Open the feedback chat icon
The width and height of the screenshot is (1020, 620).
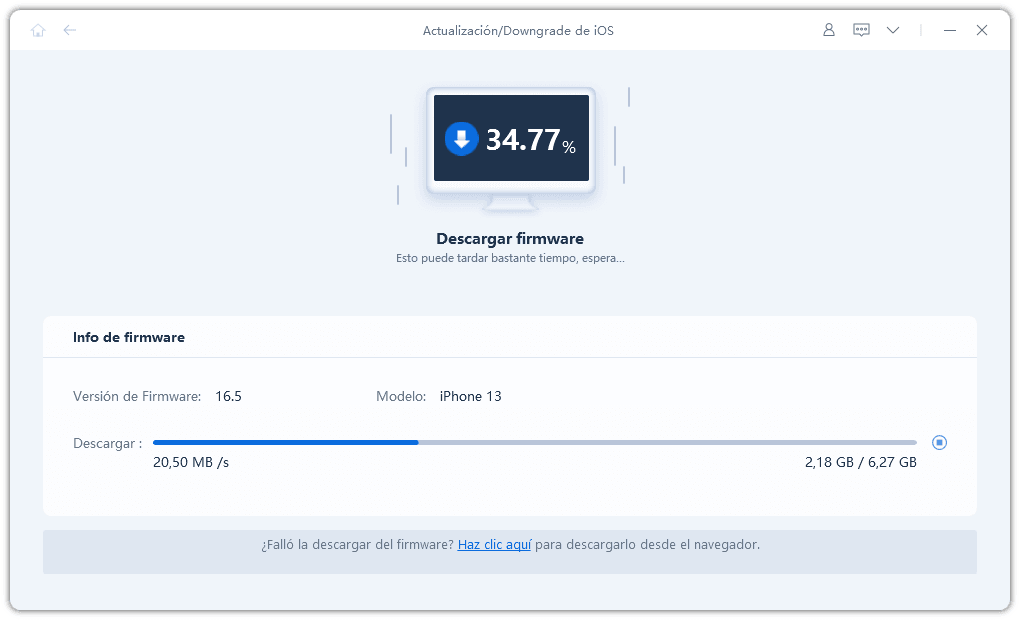click(x=861, y=30)
